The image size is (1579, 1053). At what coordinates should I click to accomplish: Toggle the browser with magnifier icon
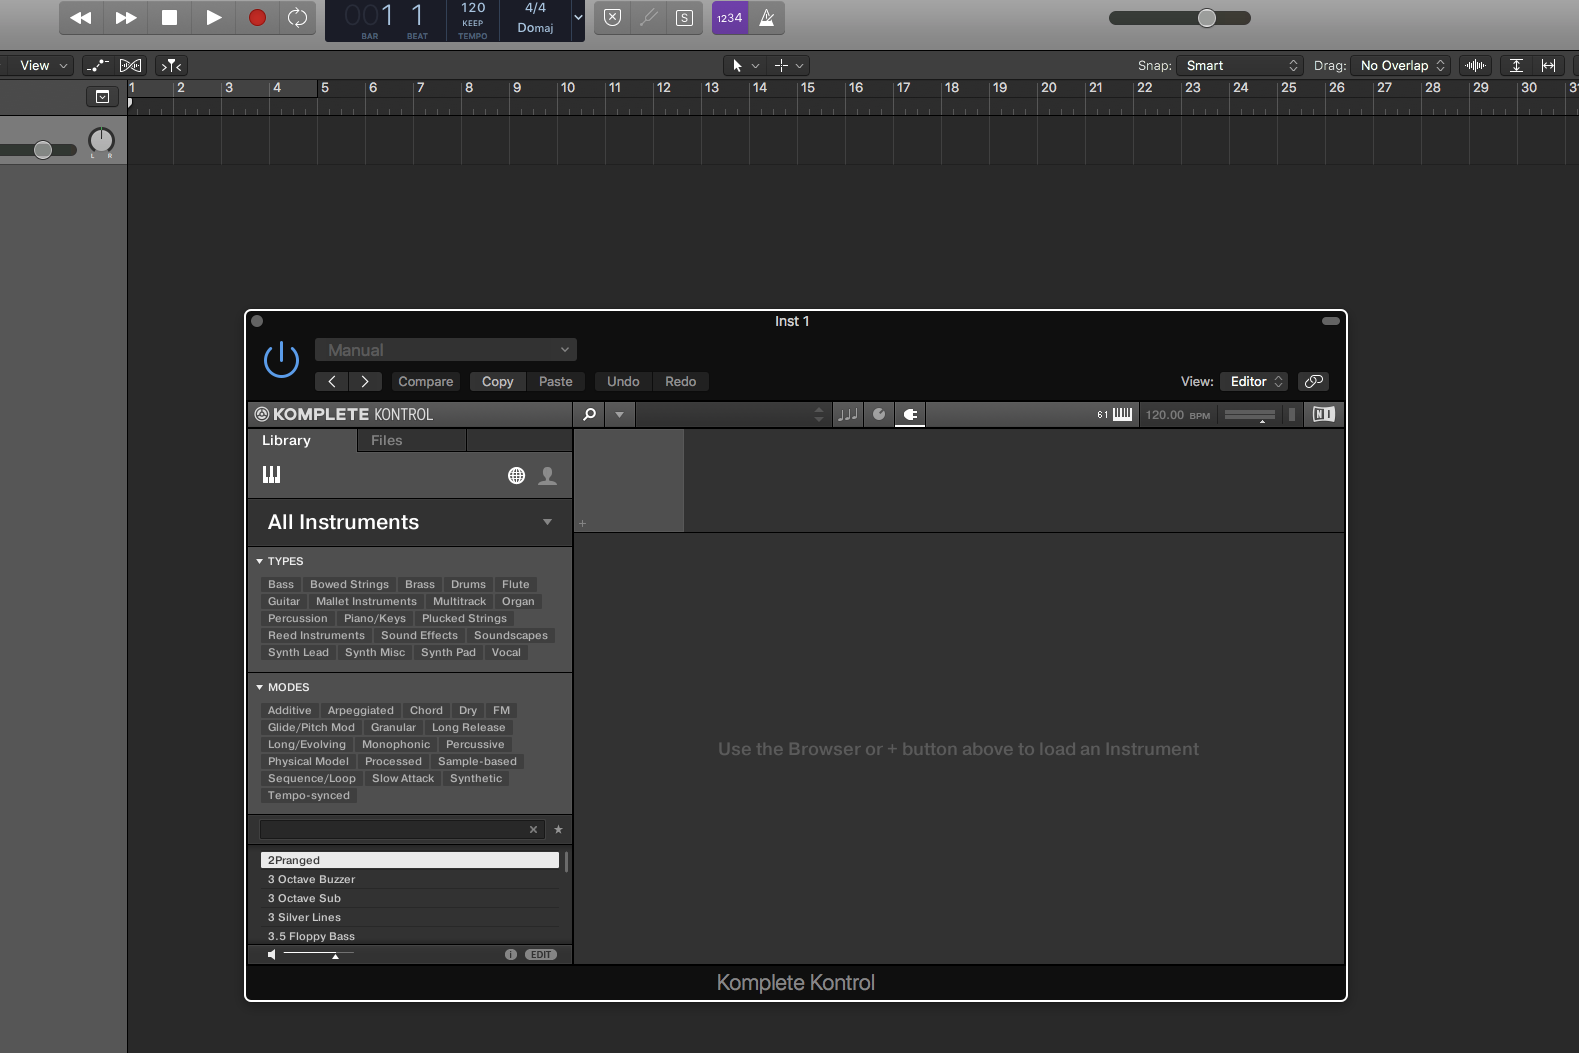590,414
